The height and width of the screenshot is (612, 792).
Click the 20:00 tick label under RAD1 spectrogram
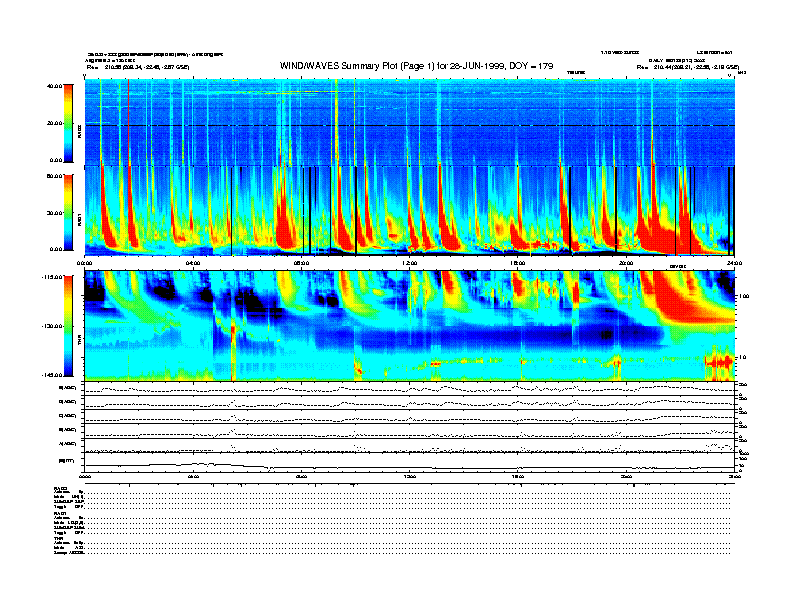tap(625, 263)
